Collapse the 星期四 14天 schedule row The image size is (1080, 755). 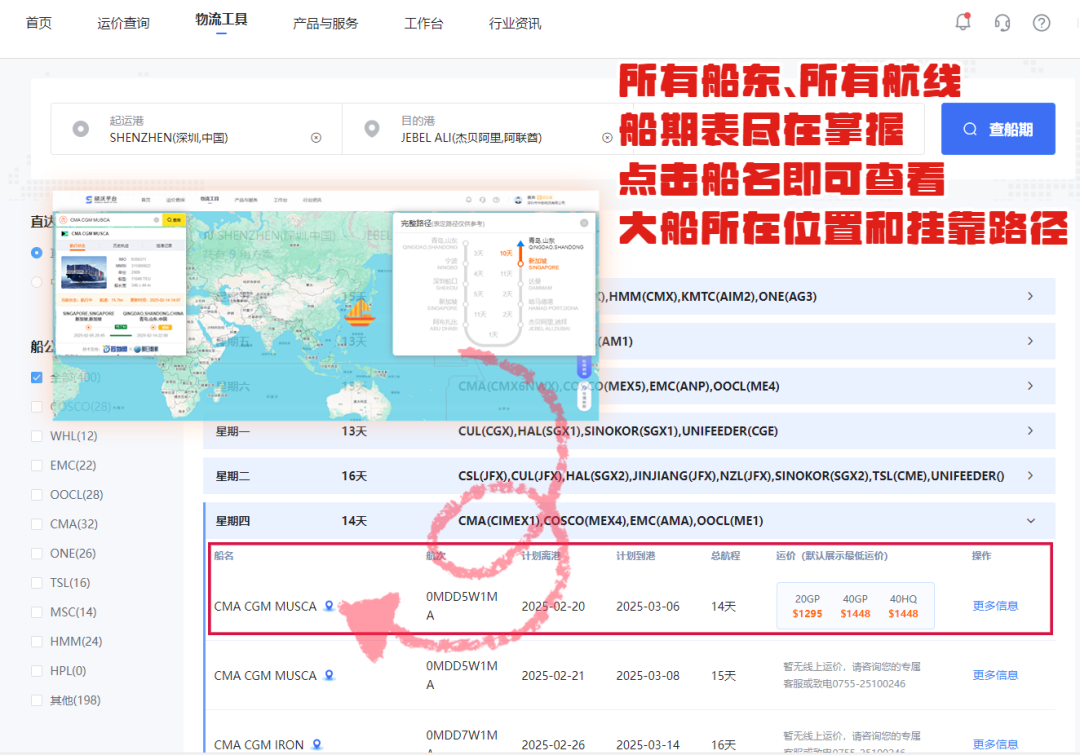pyautogui.click(x=629, y=520)
